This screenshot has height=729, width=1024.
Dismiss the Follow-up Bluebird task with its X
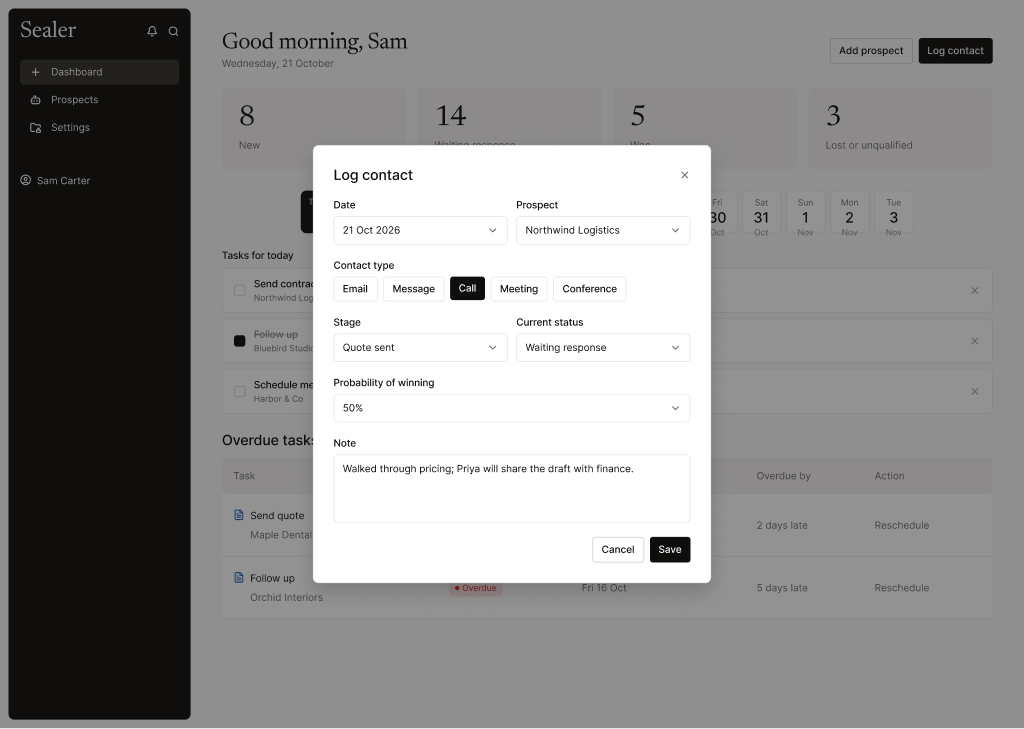974,341
